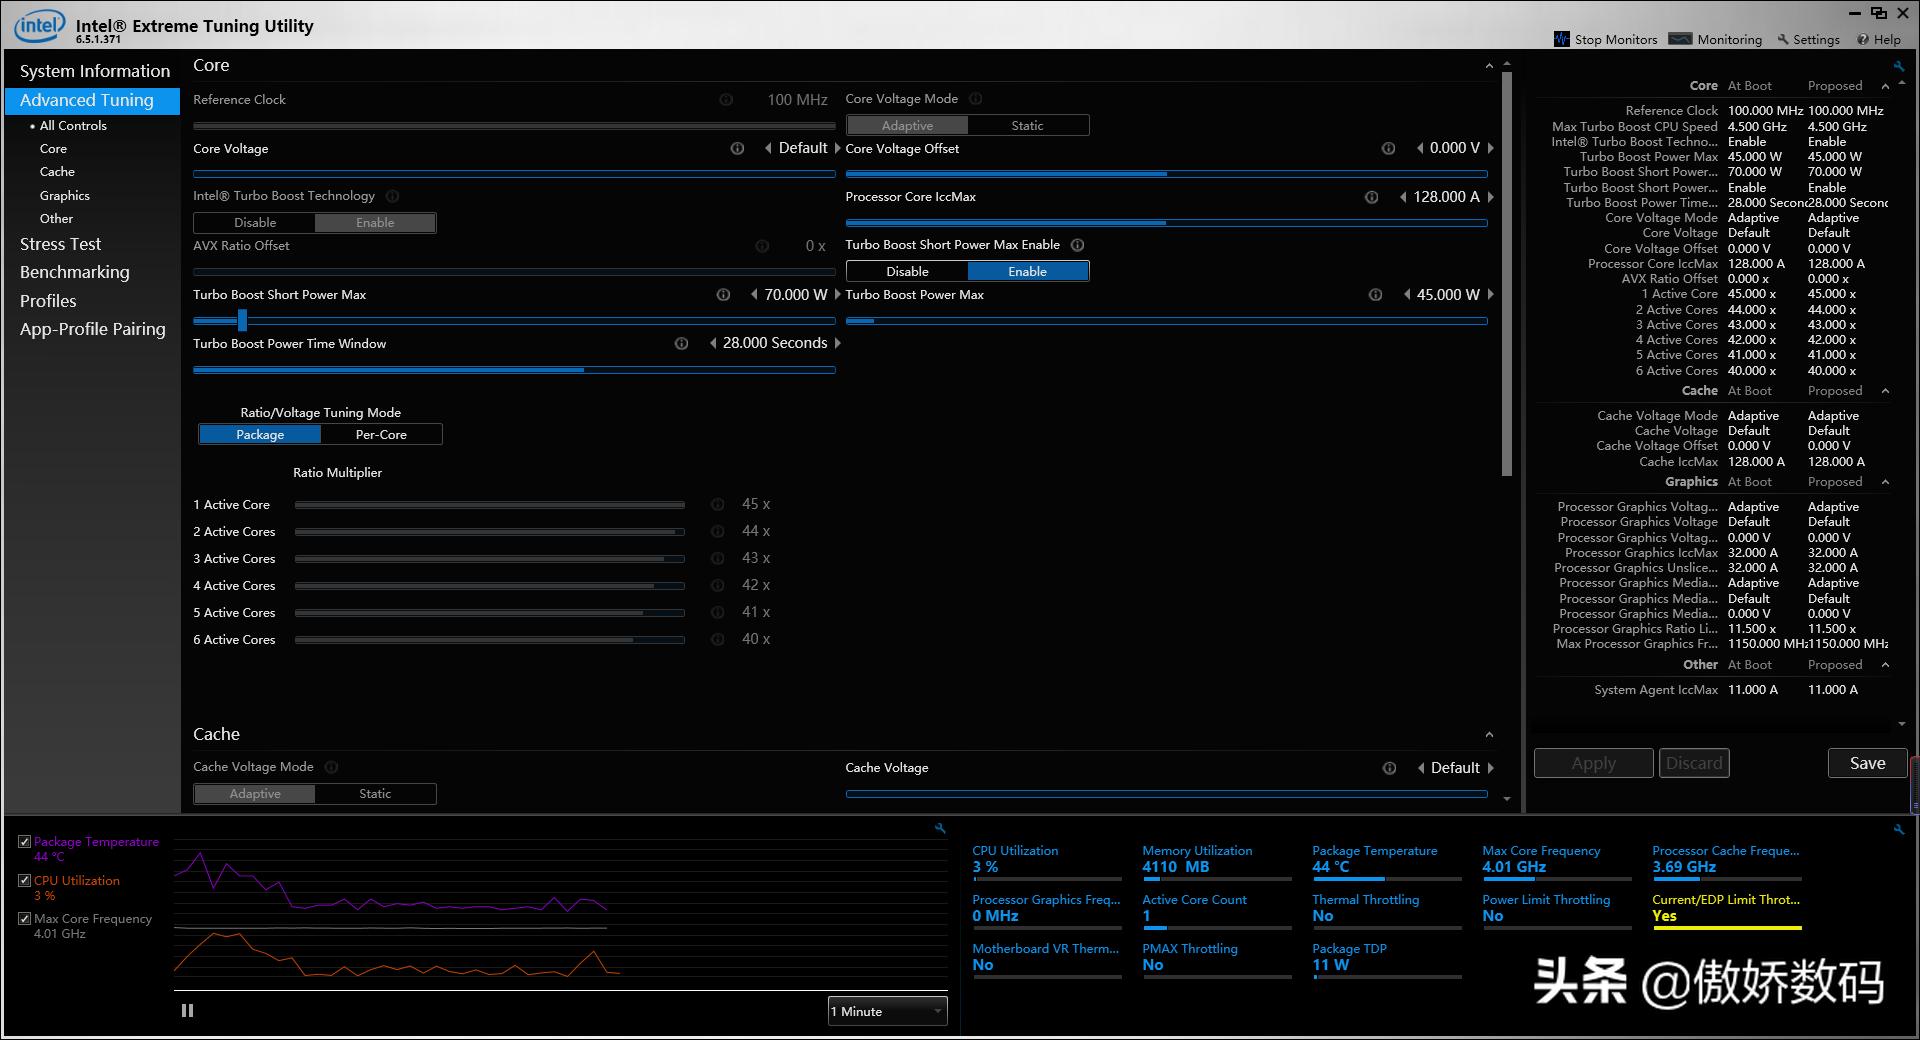Uncheck the Package Temperature checkbox
1920x1040 pixels.
tap(25, 842)
